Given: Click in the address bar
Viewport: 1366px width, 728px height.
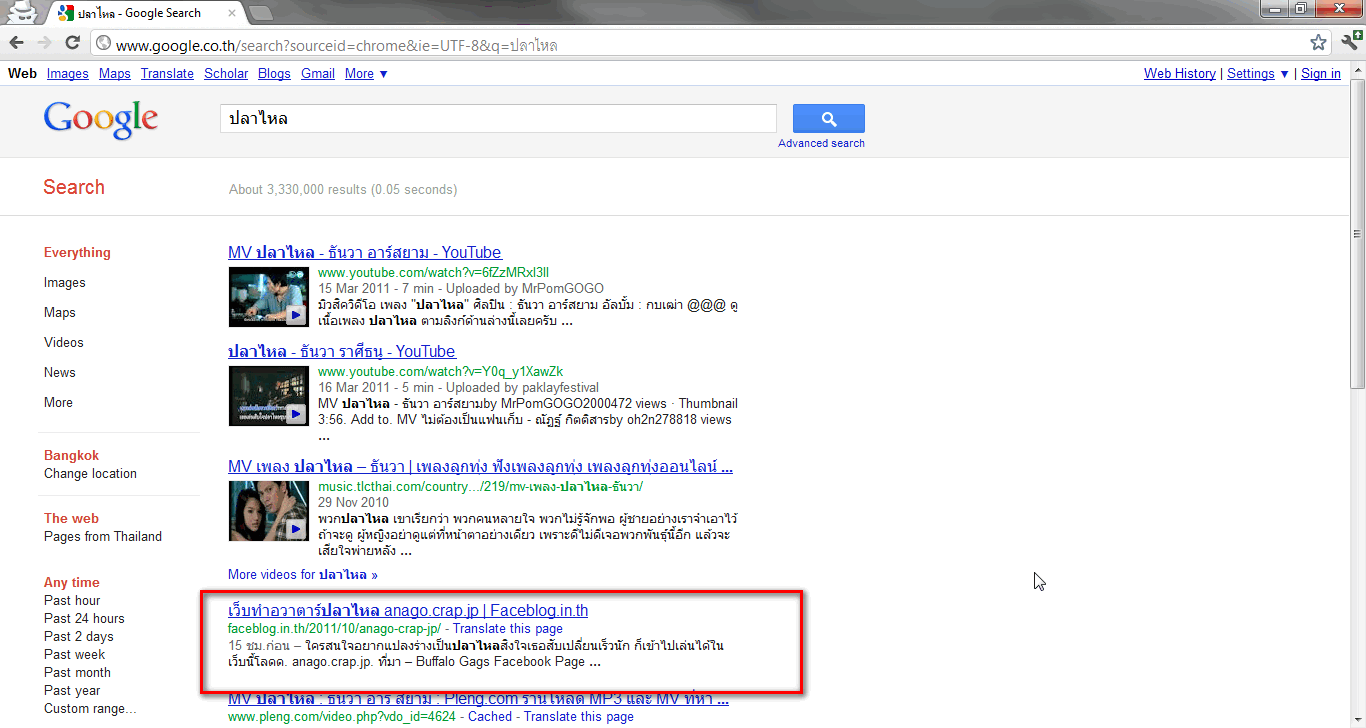Looking at the screenshot, I should pos(700,44).
